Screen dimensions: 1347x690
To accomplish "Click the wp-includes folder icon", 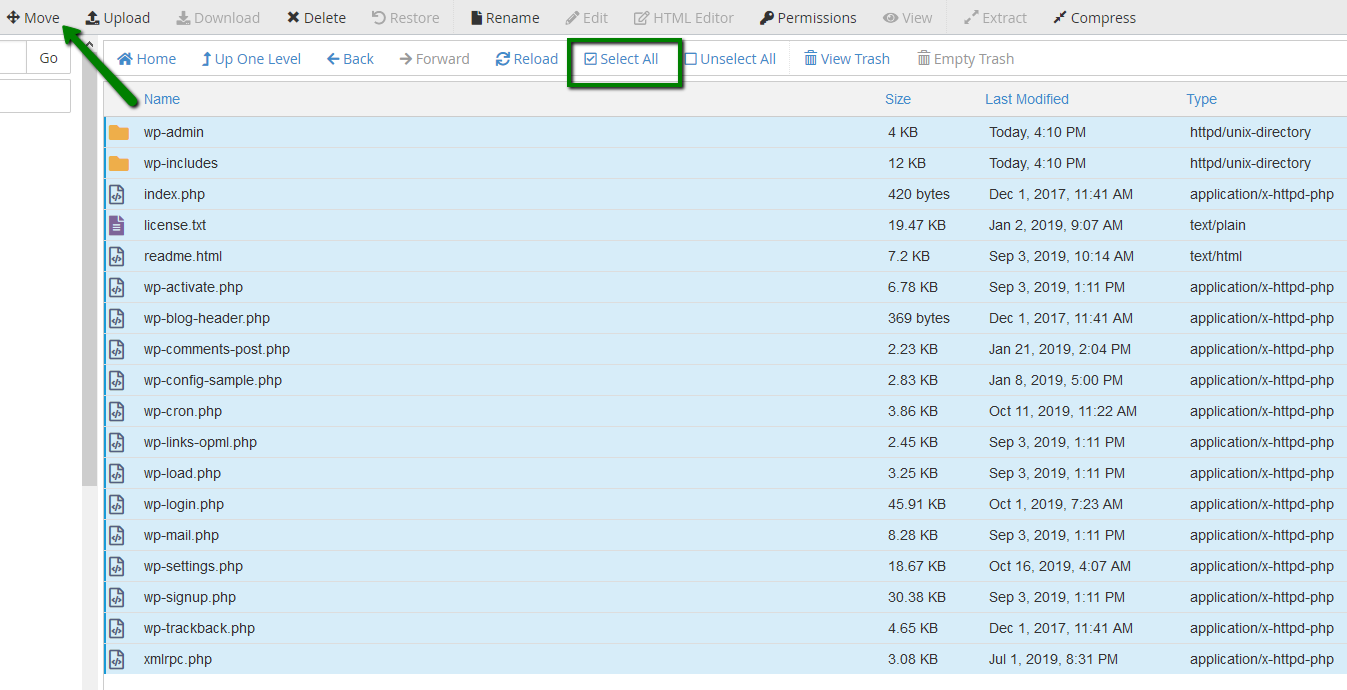I will (119, 163).
